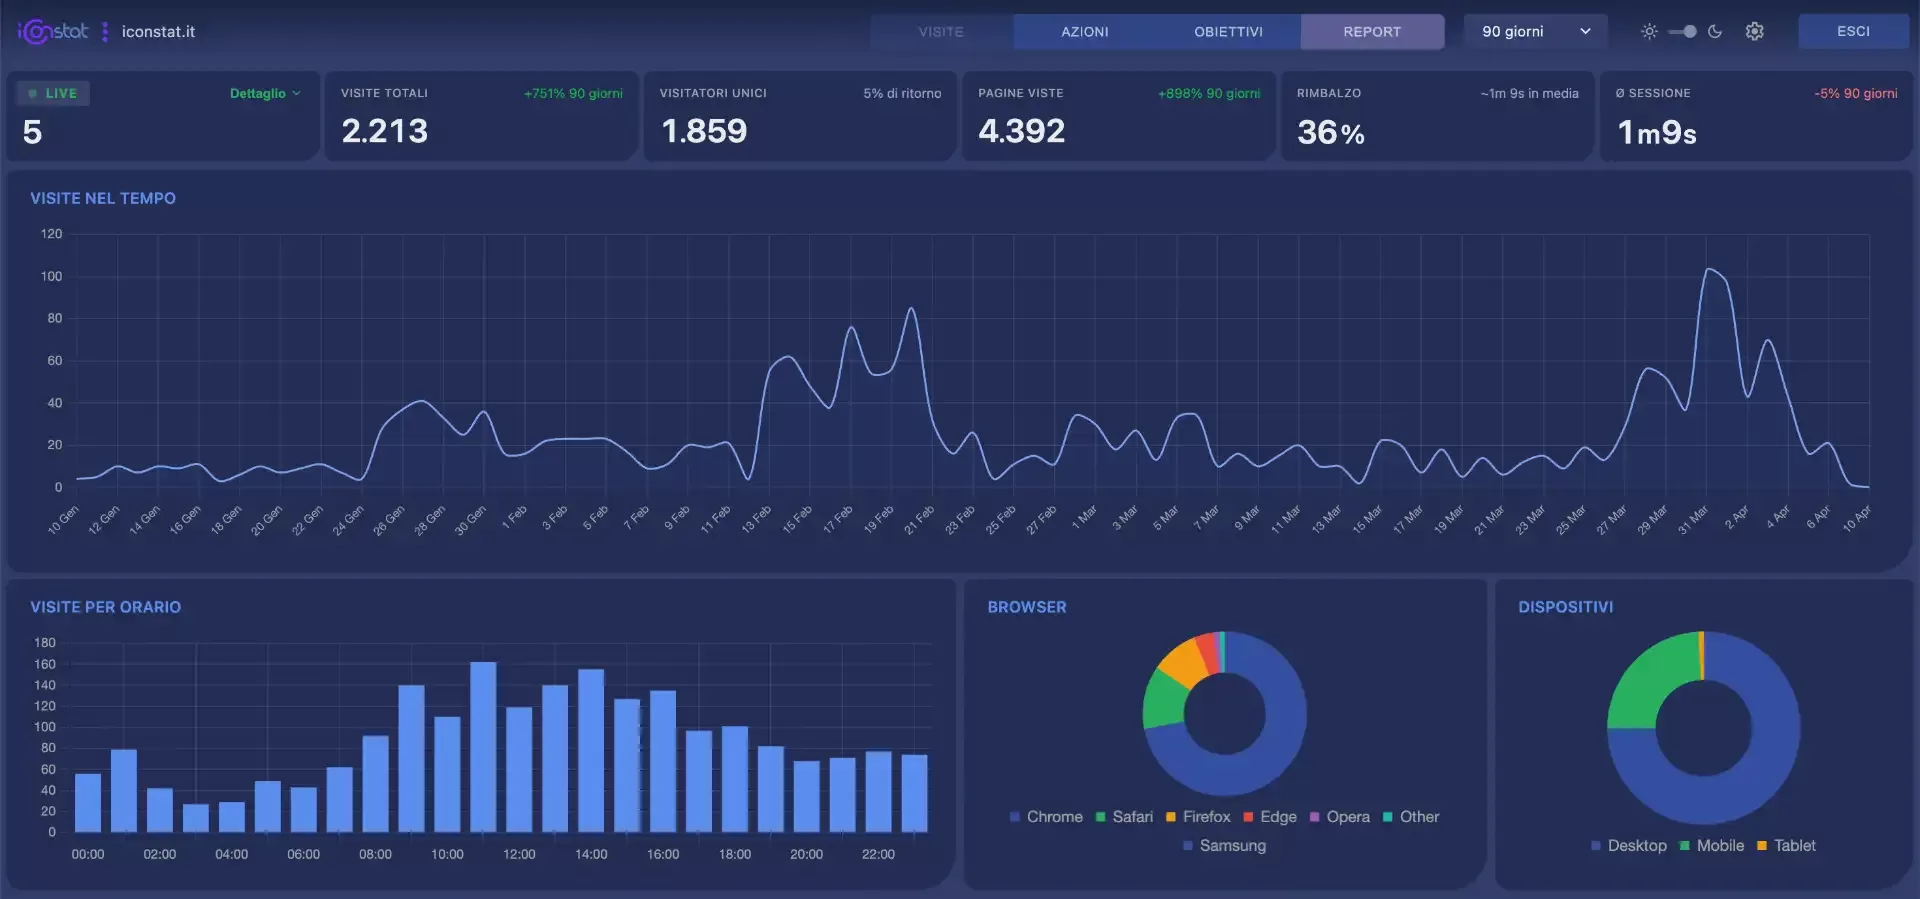This screenshot has width=1920, height=899.
Task: Click the Firefox orange legend swatch
Action: [1170, 817]
